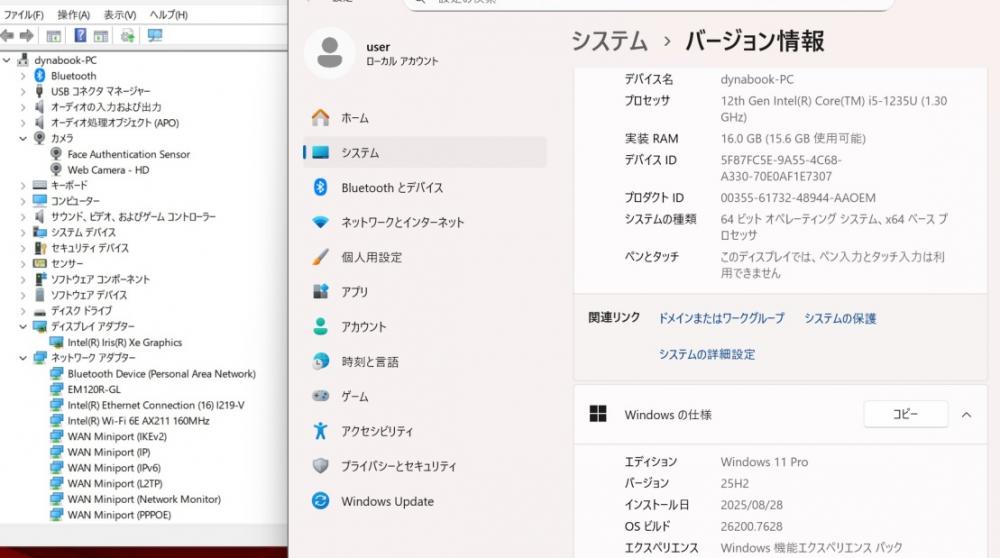Screen dimensions: 1000x558
Task: Select the Intel(R) Iris(R) Xe Graphics icon
Action: (56, 342)
